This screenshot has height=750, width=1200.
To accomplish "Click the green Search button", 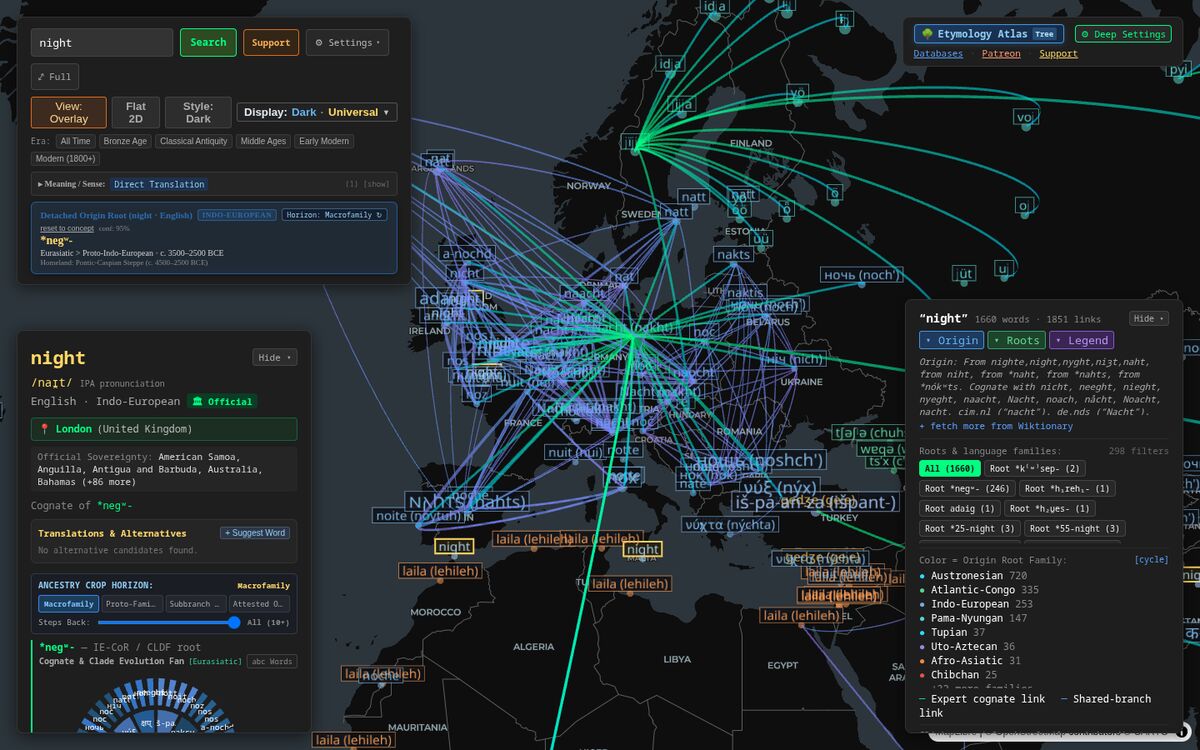I will tap(208, 43).
